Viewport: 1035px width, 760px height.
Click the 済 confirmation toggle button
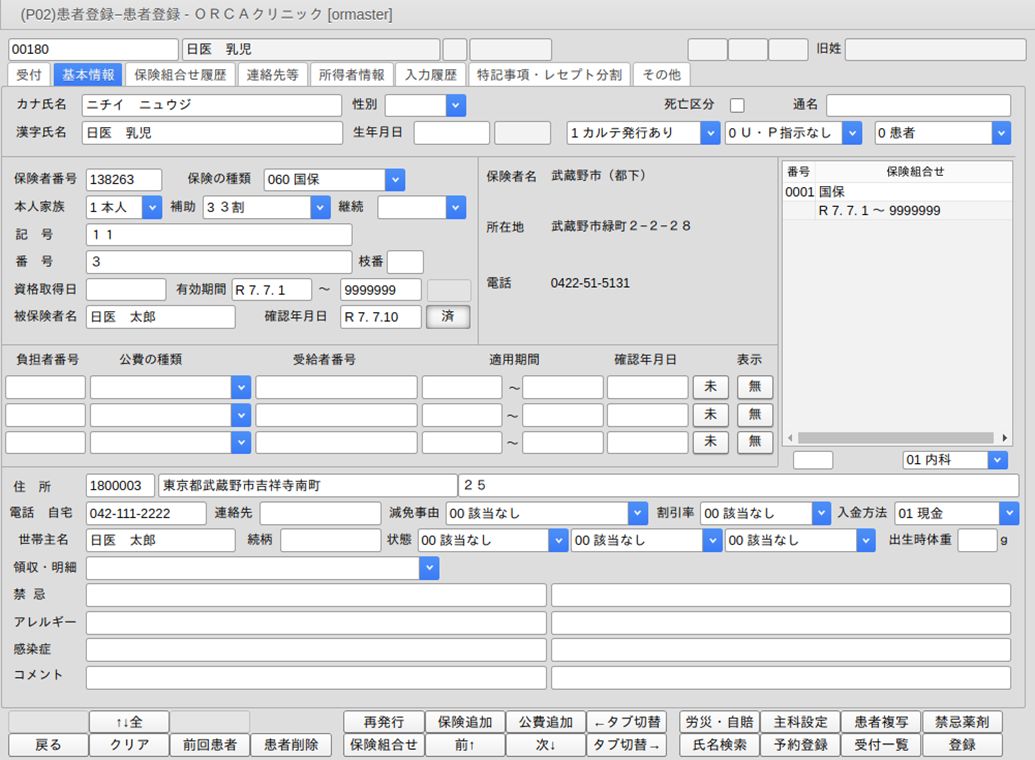tap(447, 317)
